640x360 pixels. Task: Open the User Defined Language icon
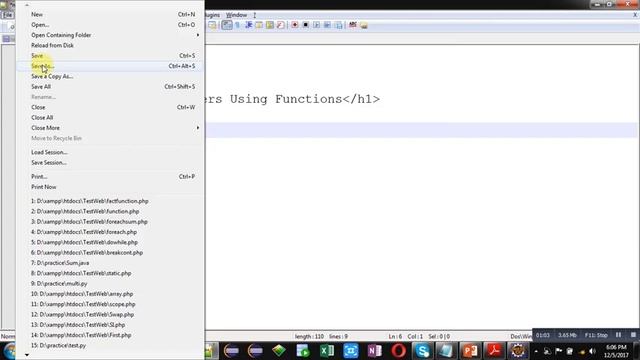point(259,25)
